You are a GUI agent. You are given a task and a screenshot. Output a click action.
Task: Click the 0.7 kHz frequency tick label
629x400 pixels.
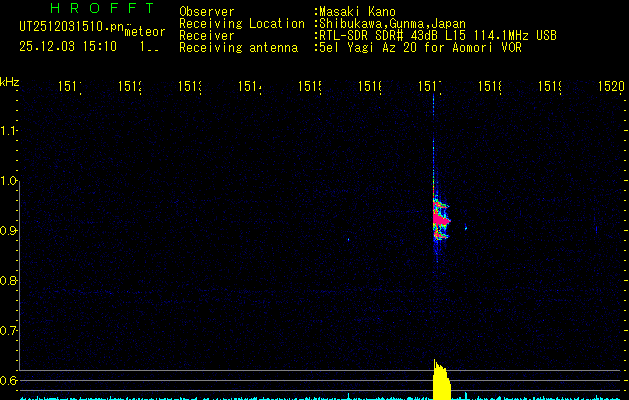pyautogui.click(x=10, y=331)
